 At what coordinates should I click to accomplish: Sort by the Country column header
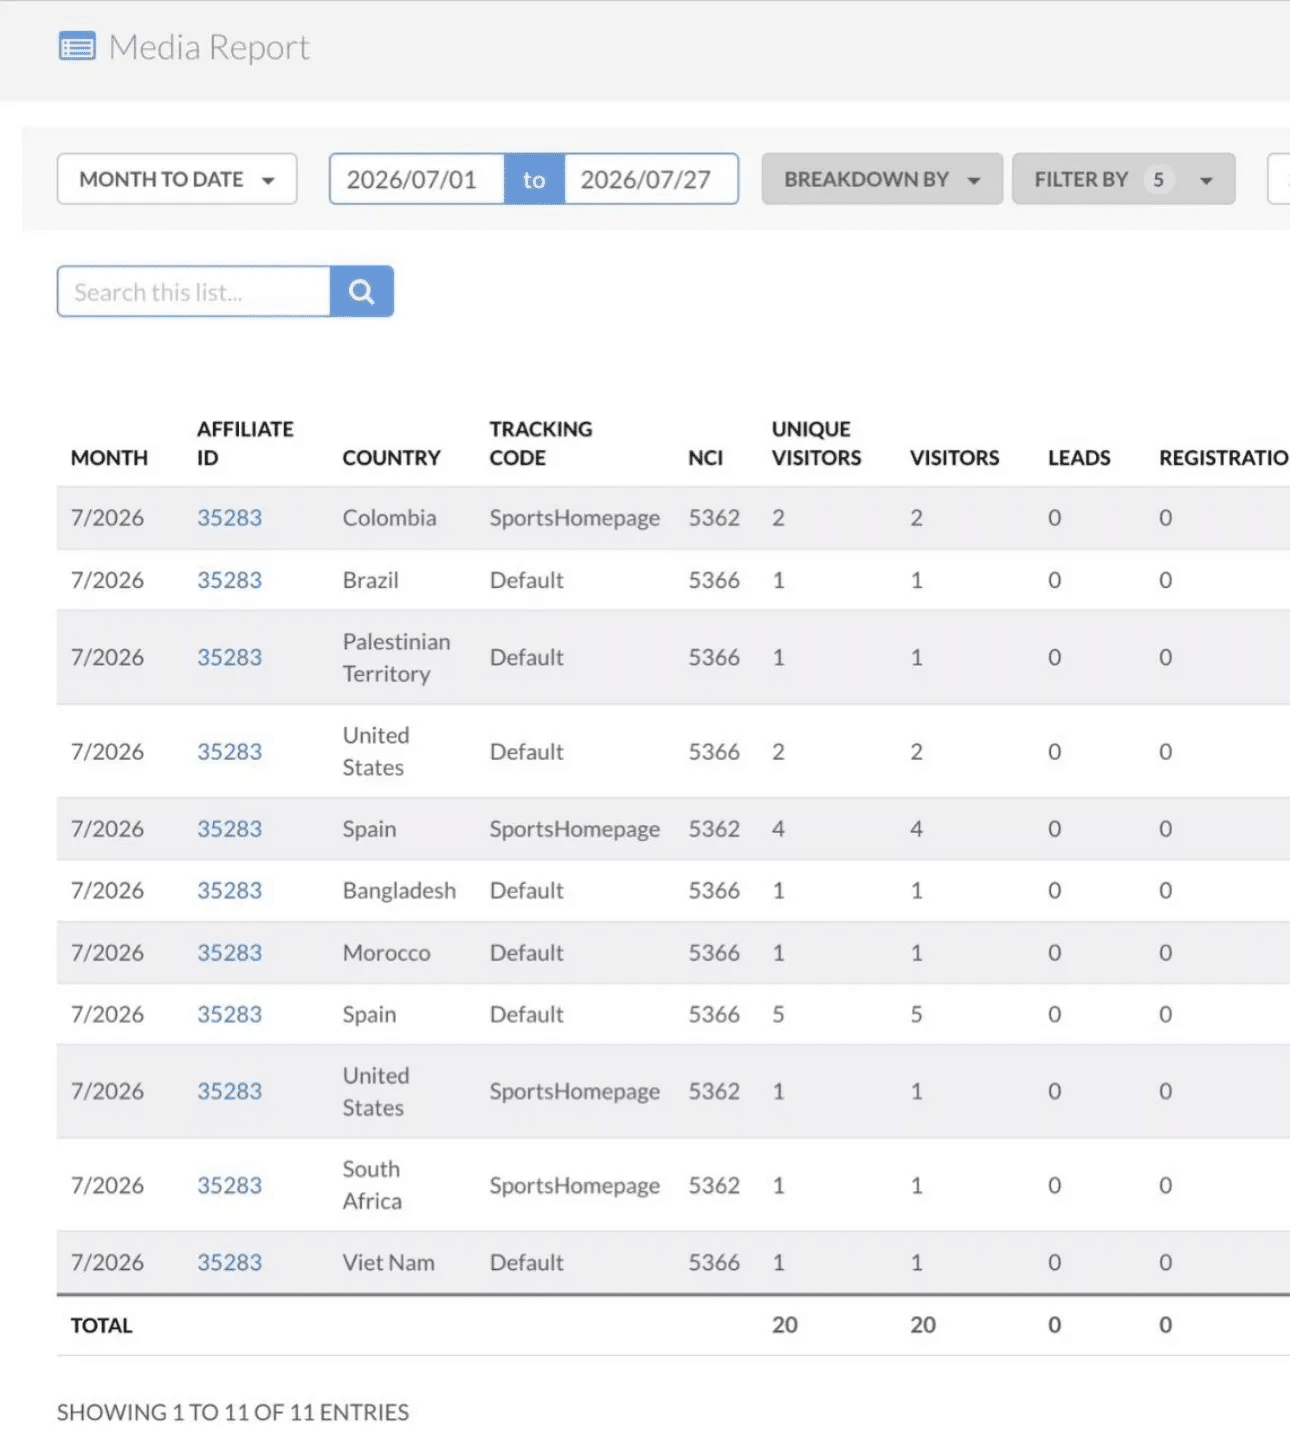391,458
